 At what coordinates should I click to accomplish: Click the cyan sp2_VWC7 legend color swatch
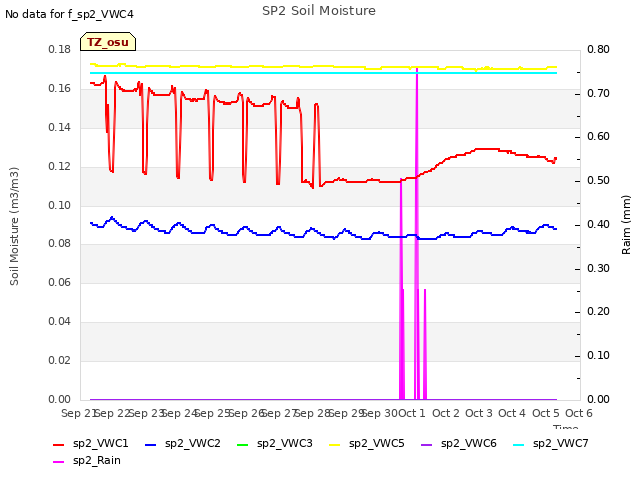(x=519, y=444)
